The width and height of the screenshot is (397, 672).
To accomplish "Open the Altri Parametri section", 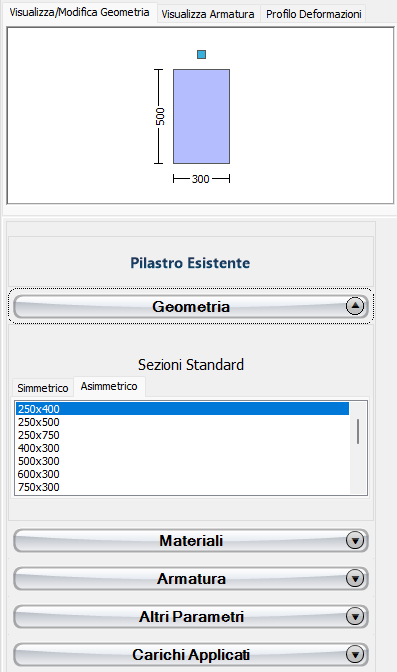I will pyautogui.click(x=191, y=616).
